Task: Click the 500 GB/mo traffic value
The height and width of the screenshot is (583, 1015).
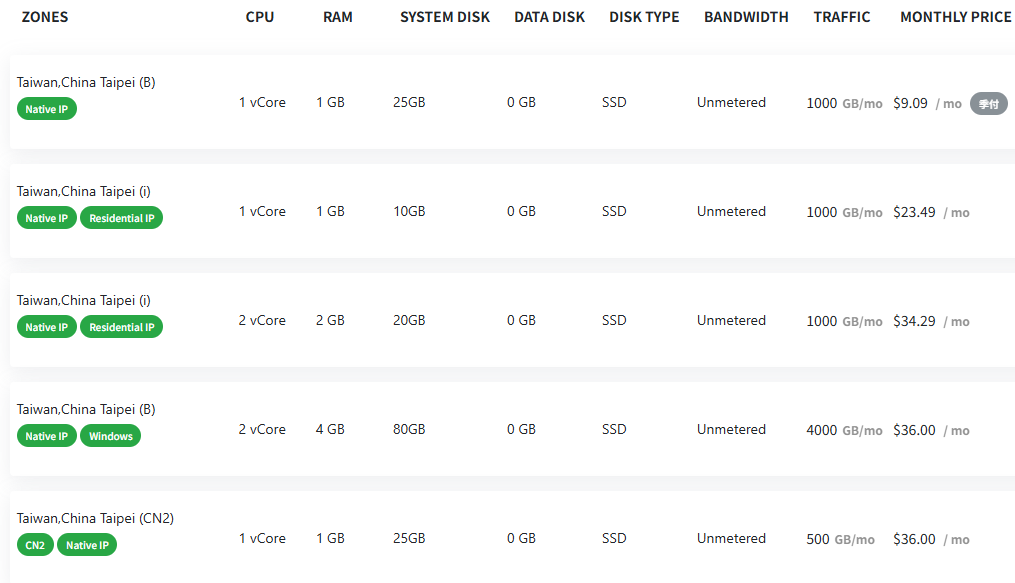Action: 840,539
